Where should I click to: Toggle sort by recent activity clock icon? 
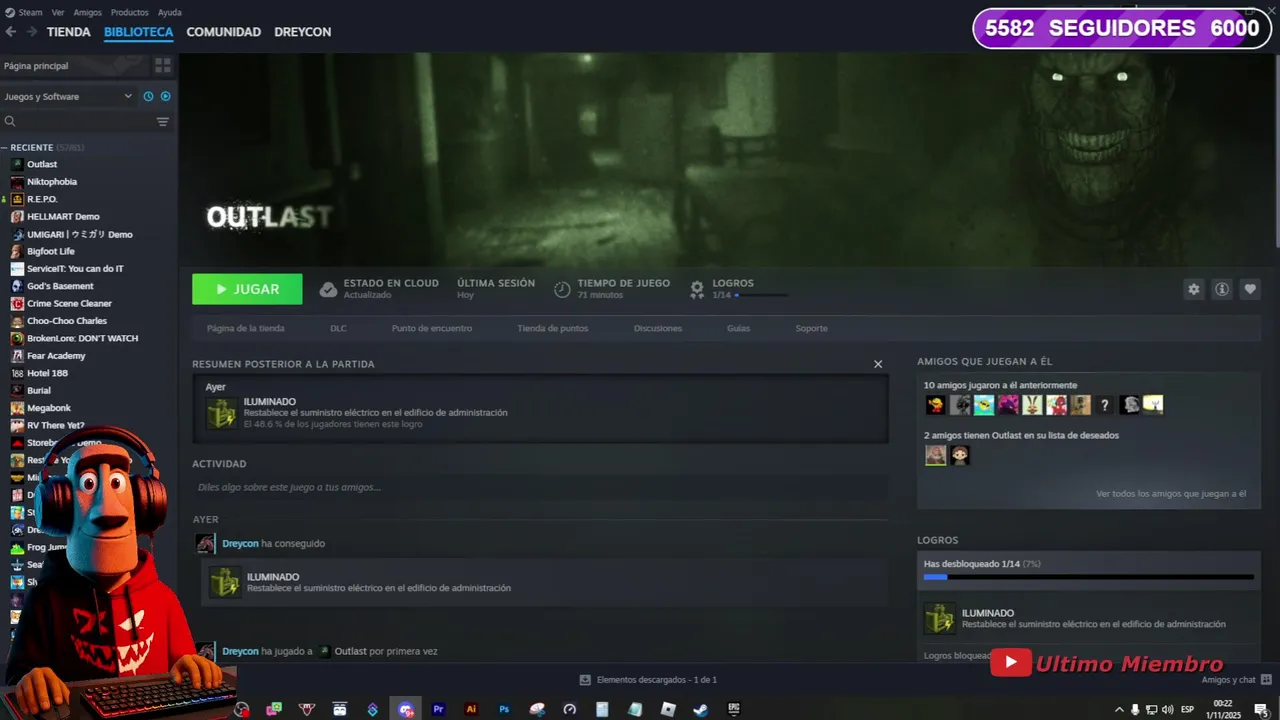[x=149, y=96]
